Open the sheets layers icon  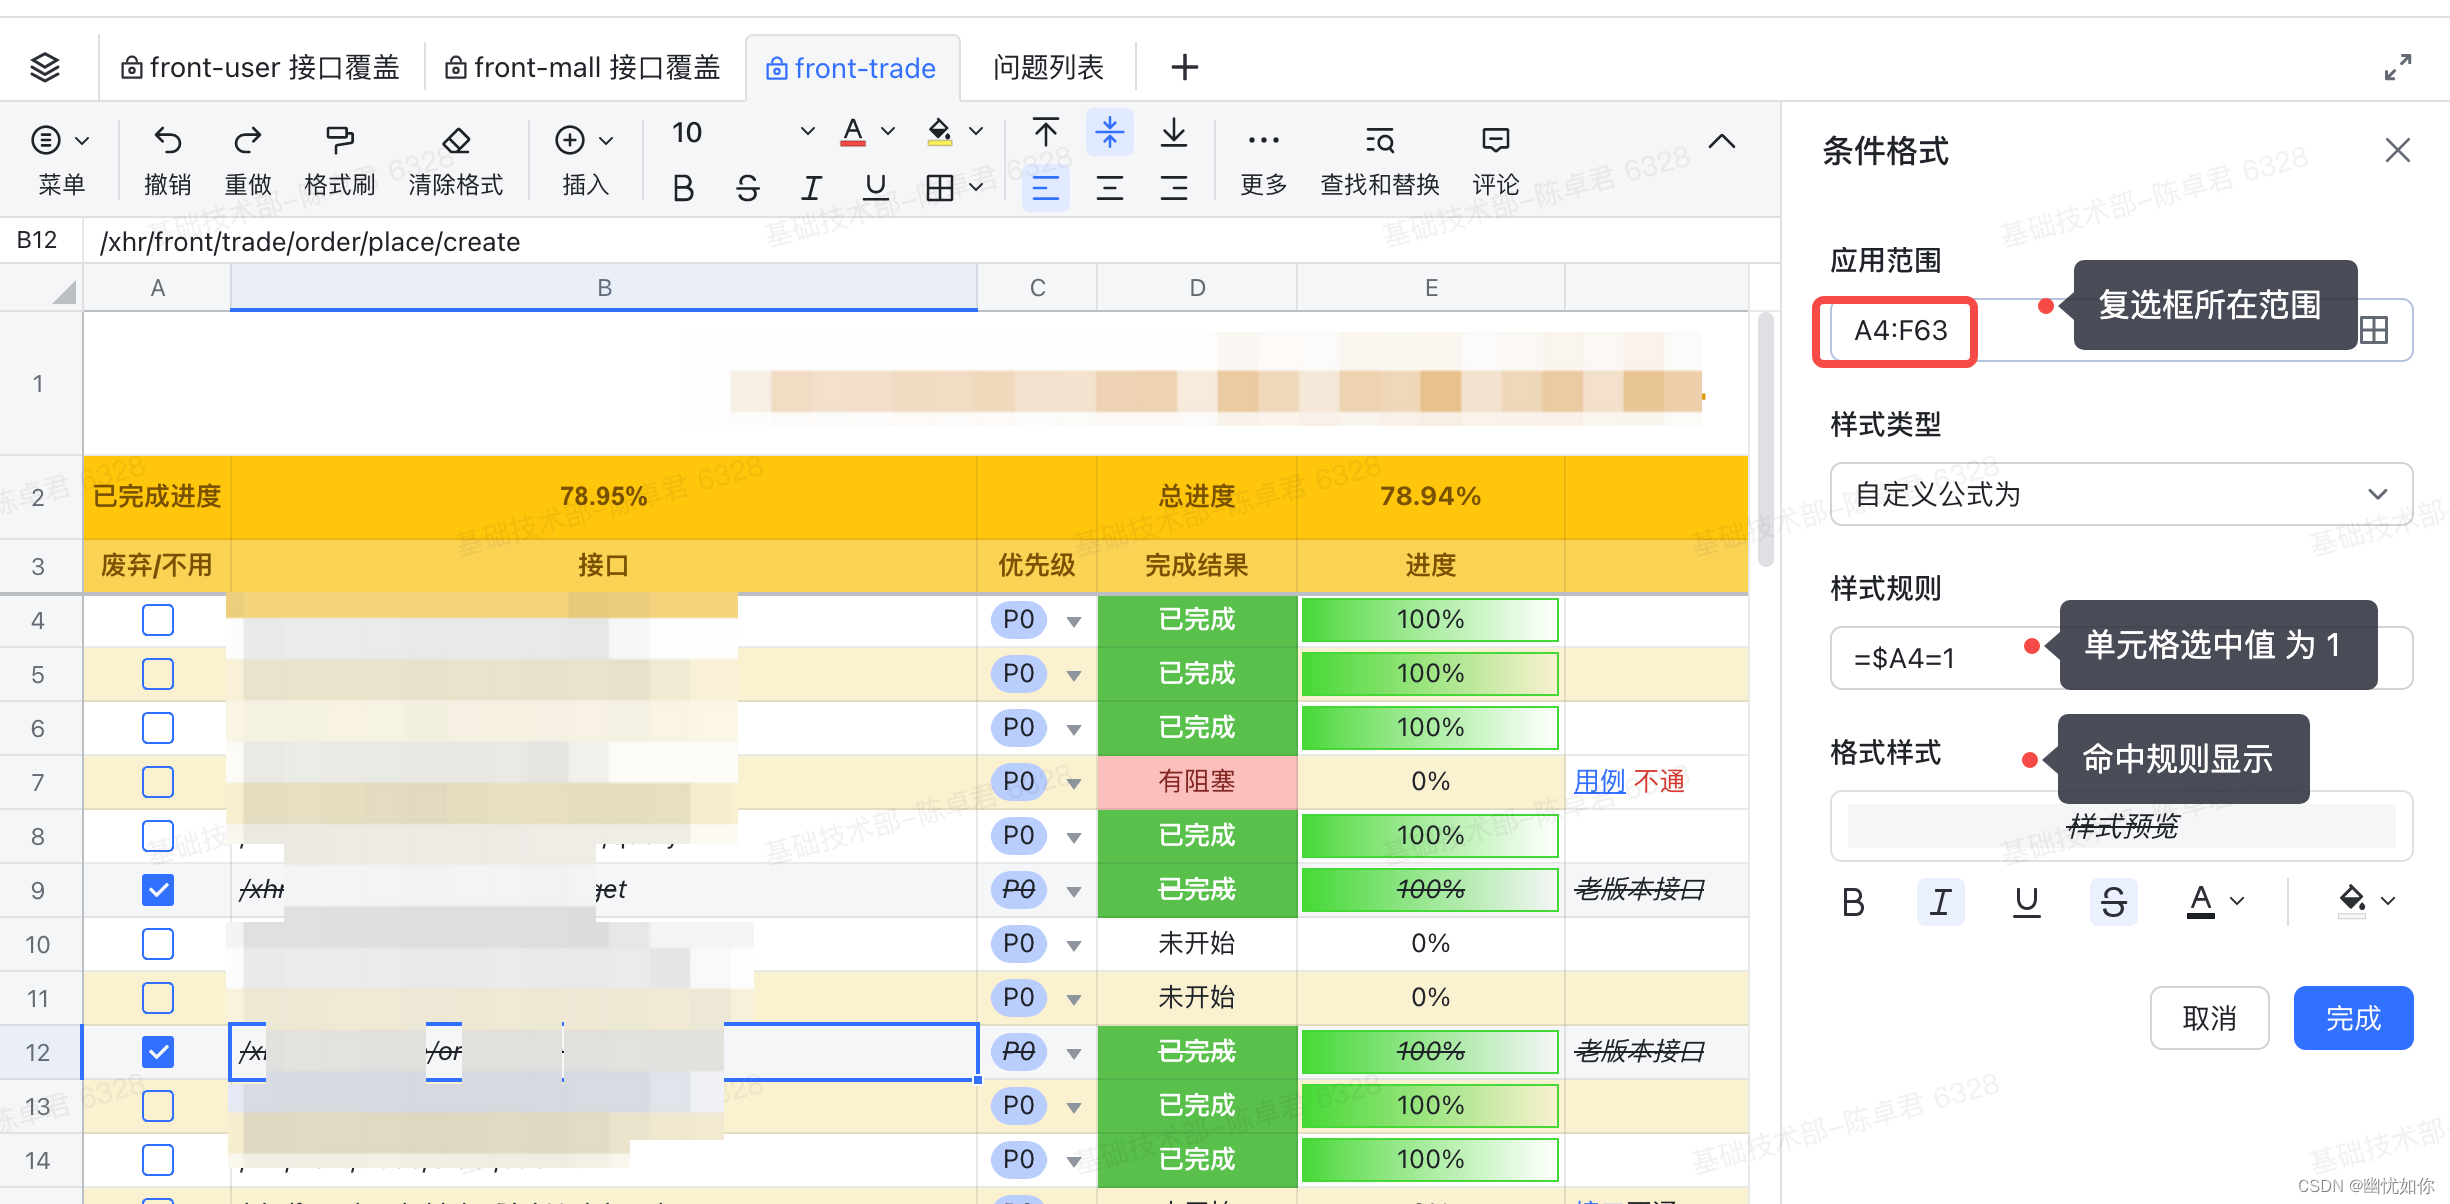45,68
